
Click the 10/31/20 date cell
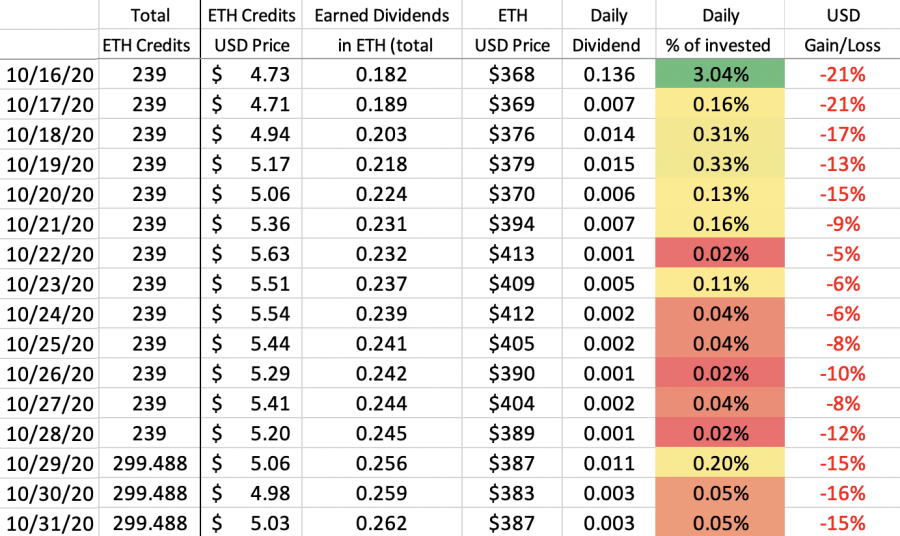(x=49, y=522)
